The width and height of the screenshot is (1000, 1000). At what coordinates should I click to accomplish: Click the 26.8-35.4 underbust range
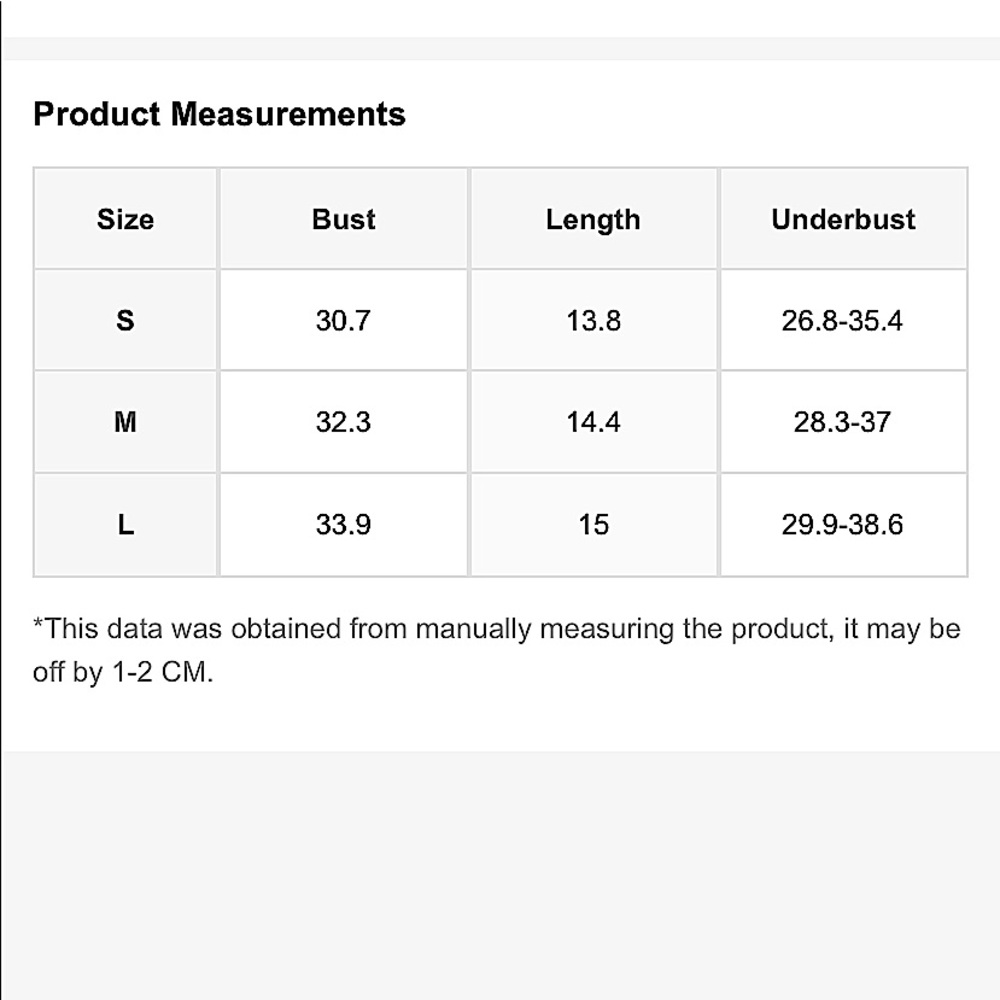pos(842,321)
